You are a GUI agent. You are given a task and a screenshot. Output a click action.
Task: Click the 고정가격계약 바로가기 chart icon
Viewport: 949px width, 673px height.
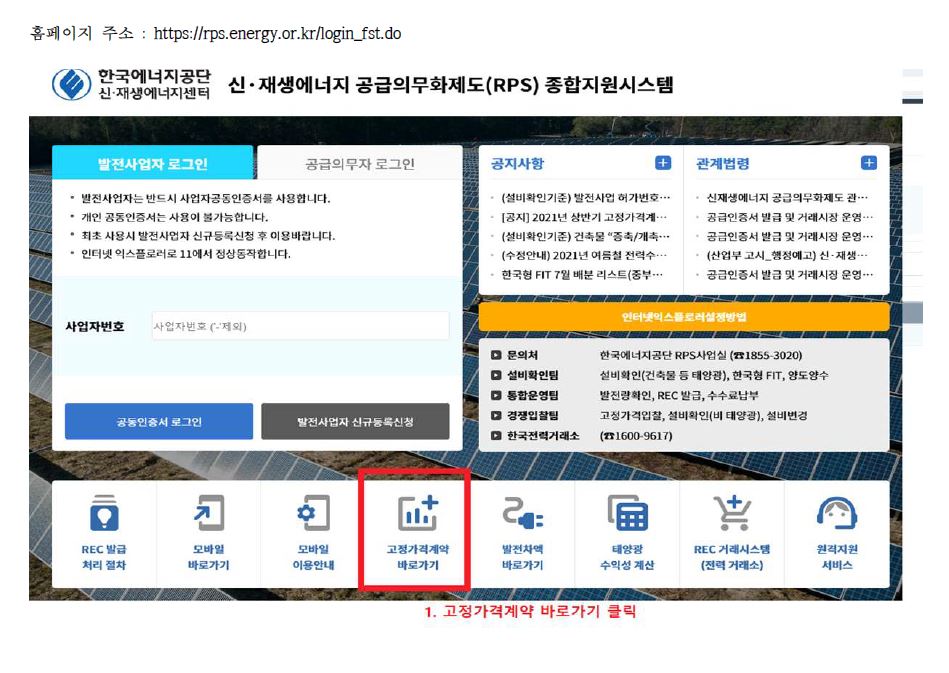click(417, 514)
